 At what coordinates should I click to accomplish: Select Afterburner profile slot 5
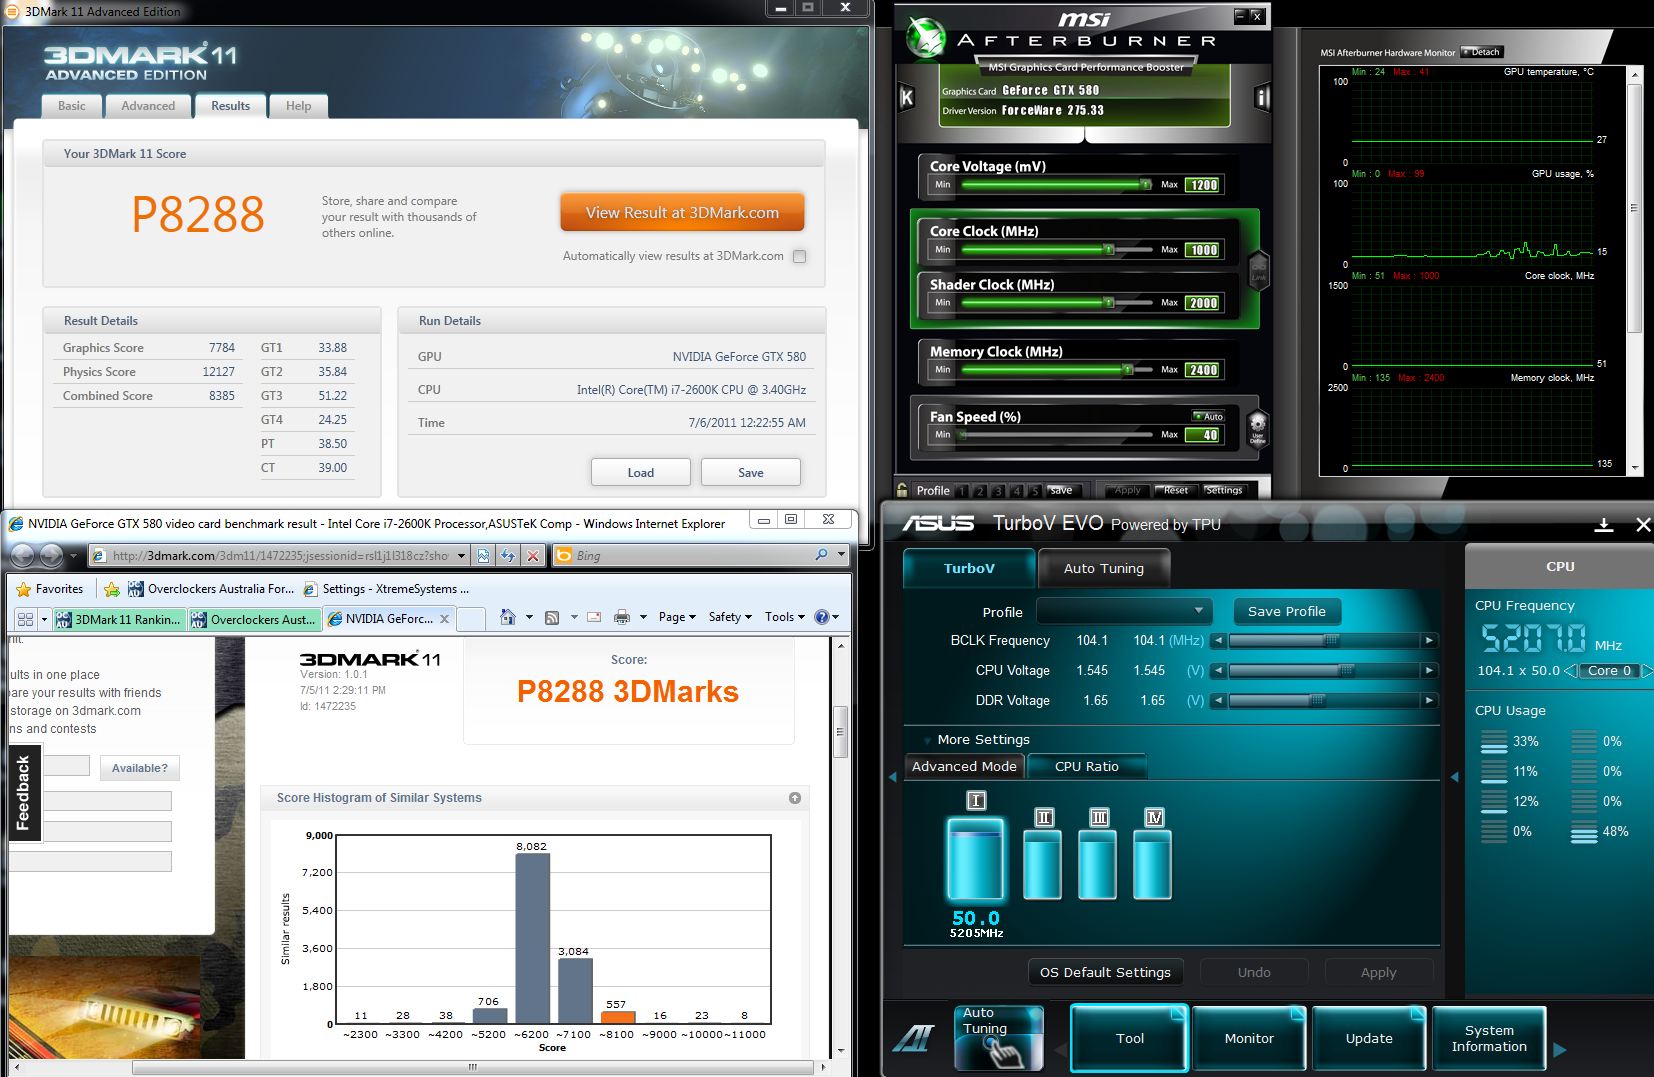click(x=1035, y=491)
